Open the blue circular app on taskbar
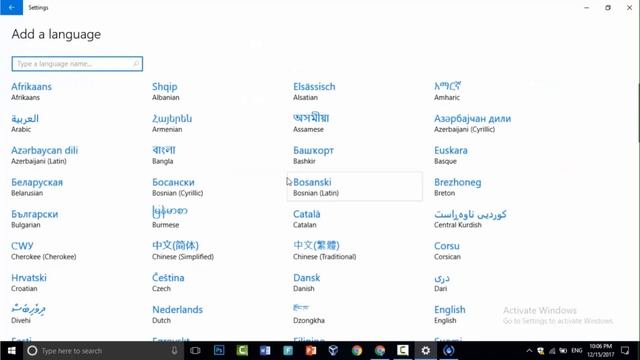This screenshot has width=640, height=360. 448,350
